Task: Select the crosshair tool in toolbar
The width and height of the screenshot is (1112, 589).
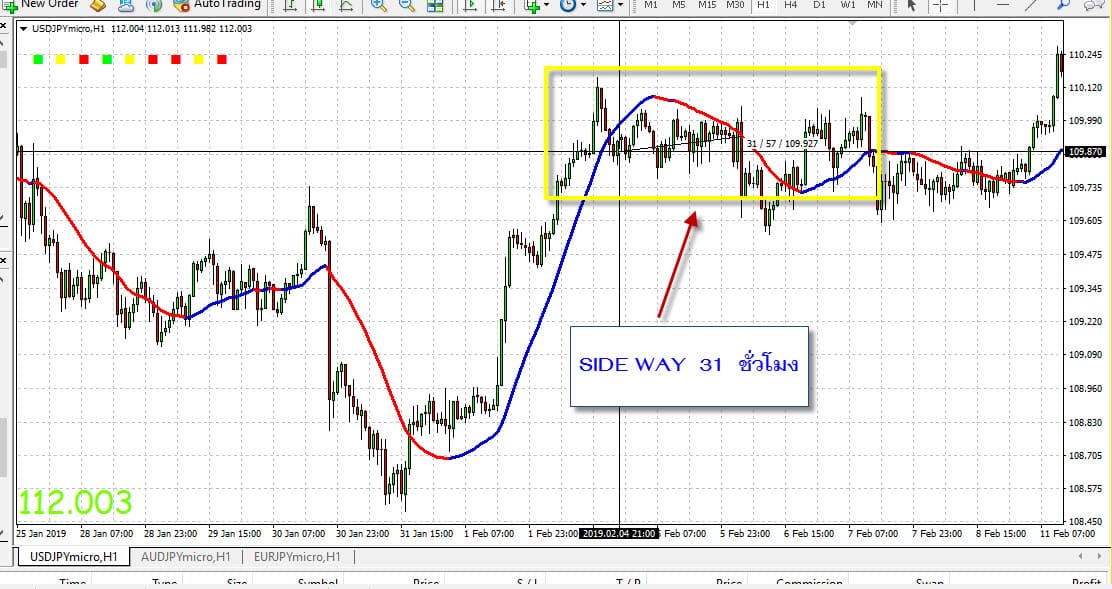Action: [x=940, y=6]
